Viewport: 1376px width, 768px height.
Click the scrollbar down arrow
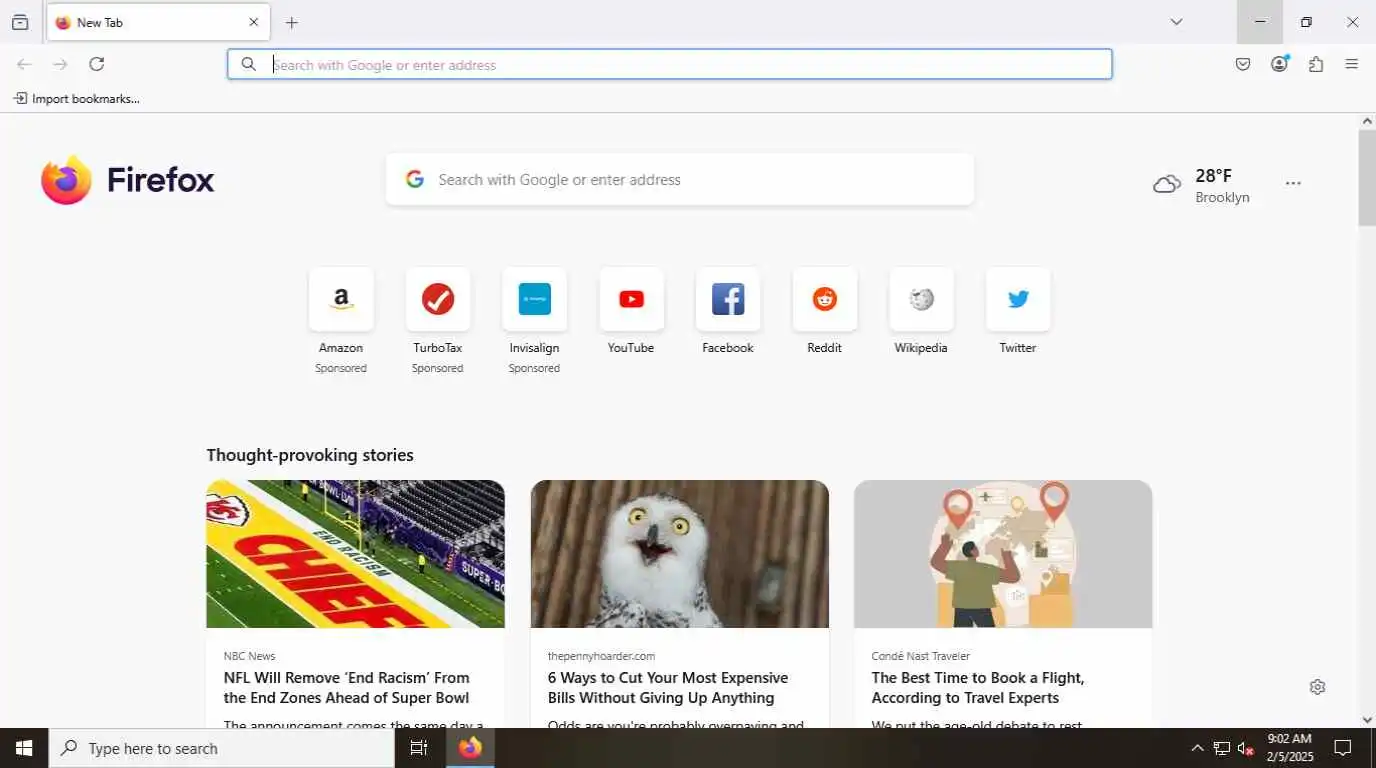pos(1367,720)
